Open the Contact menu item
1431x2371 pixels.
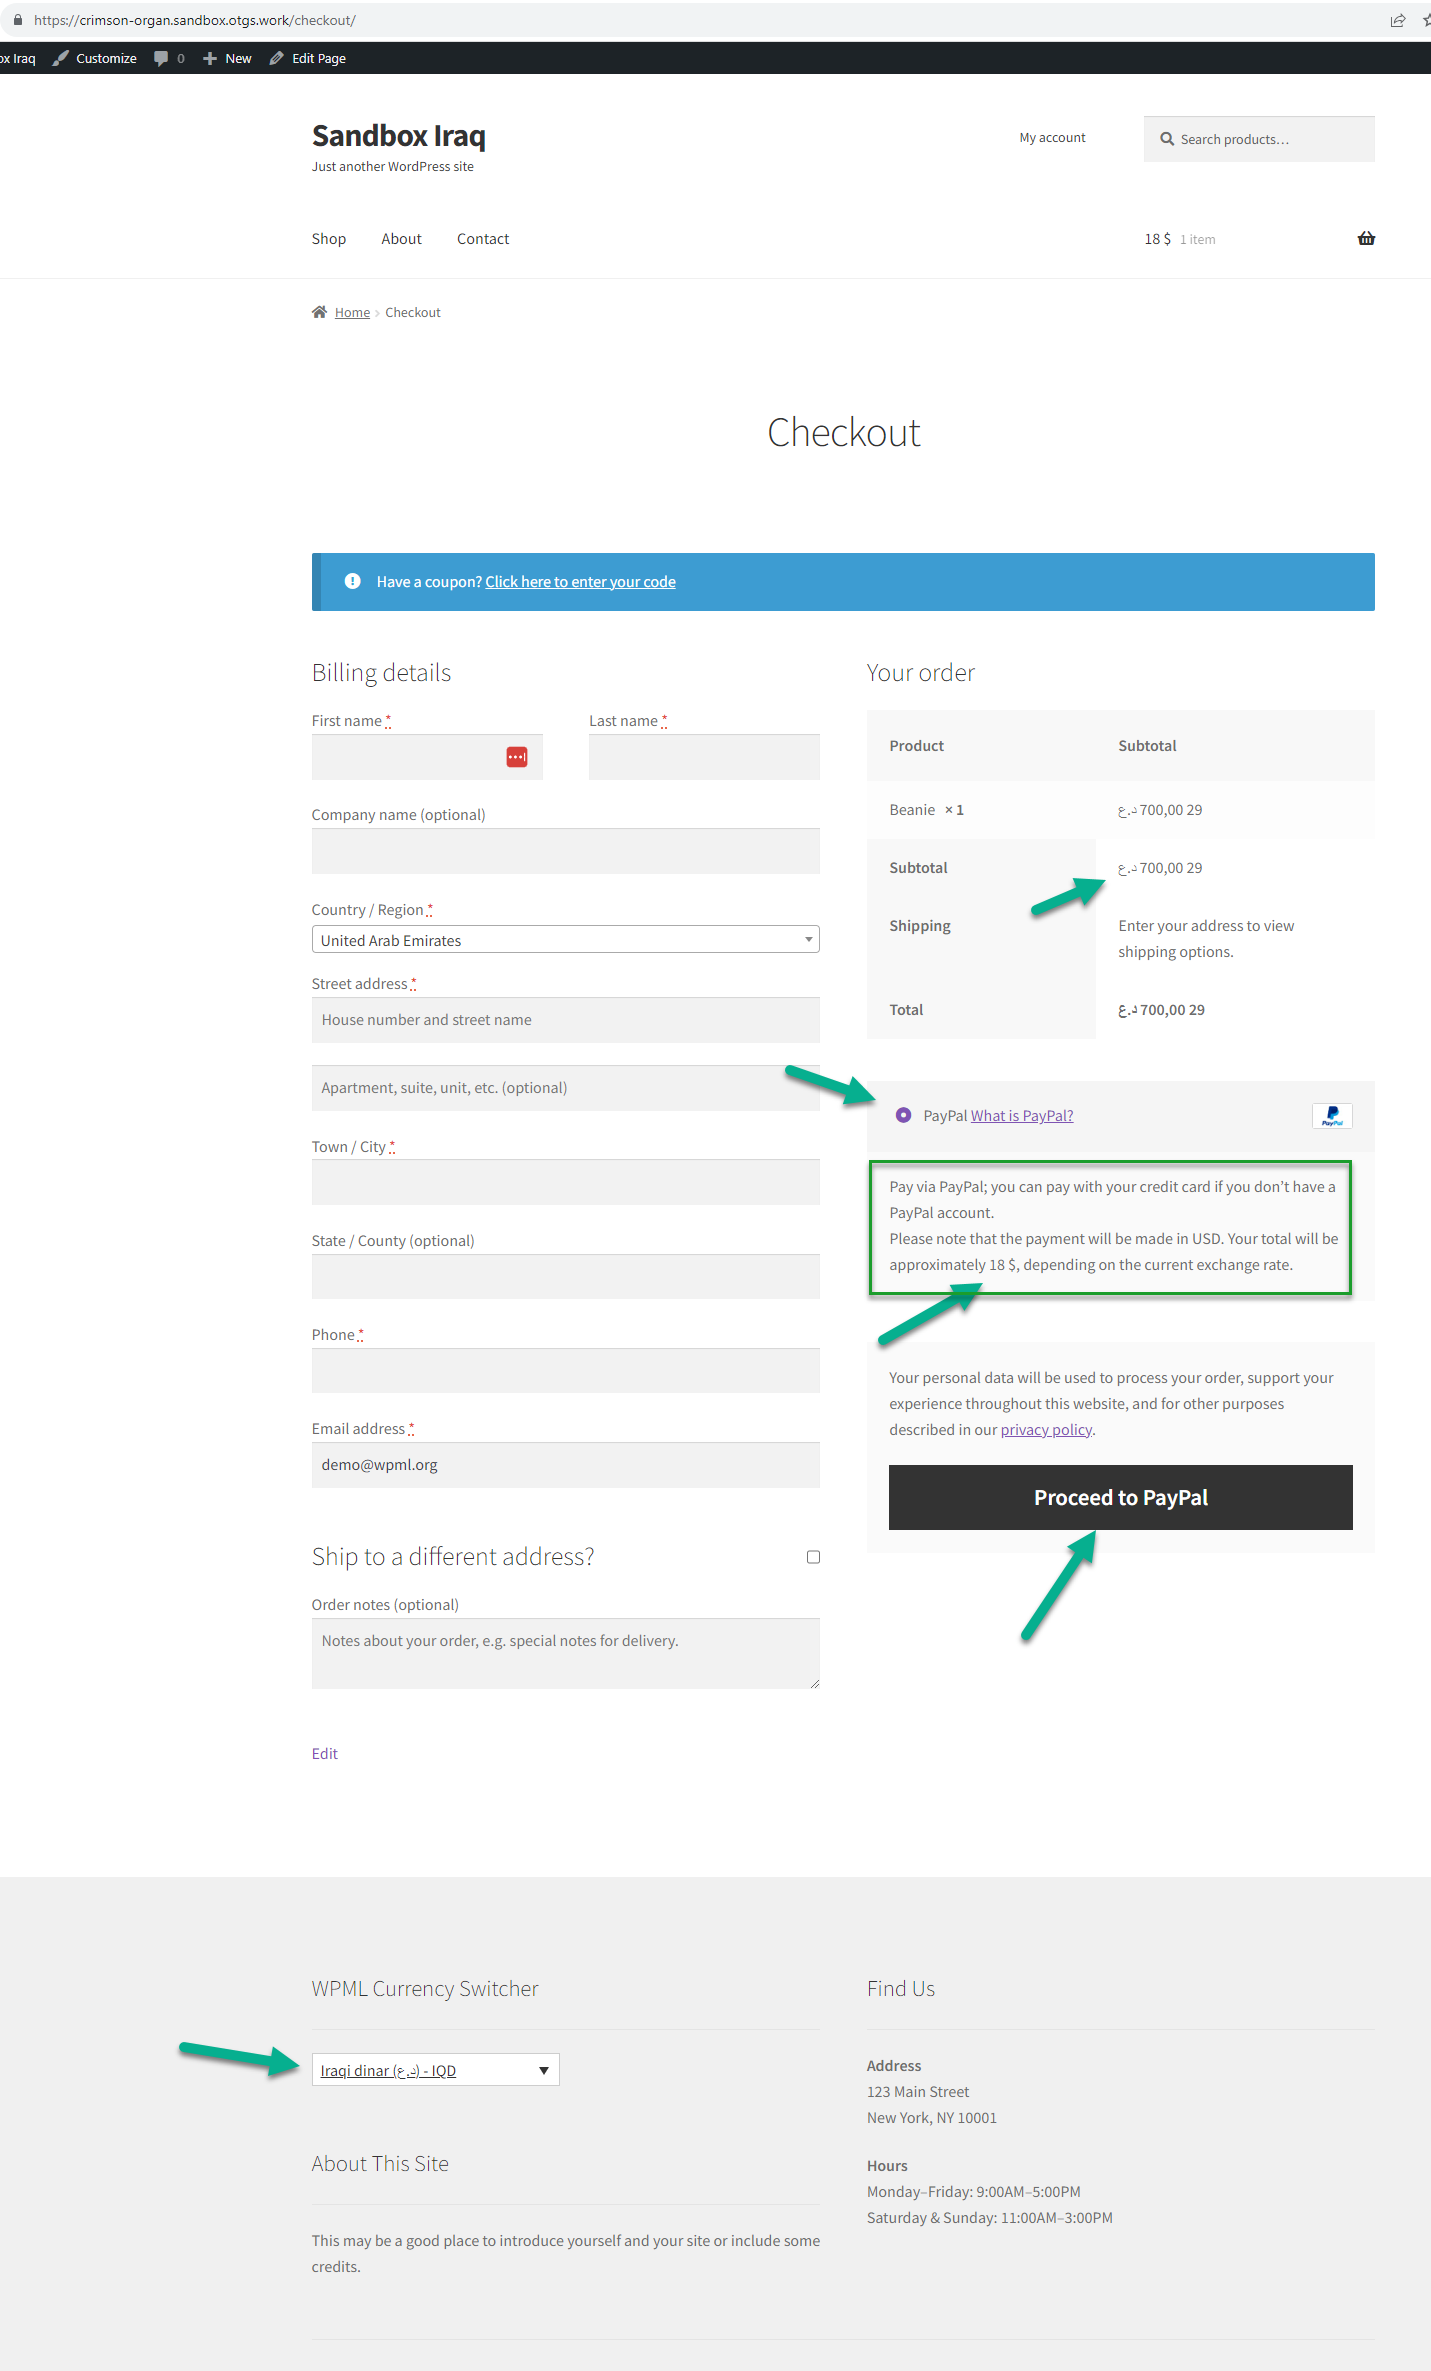(x=483, y=239)
